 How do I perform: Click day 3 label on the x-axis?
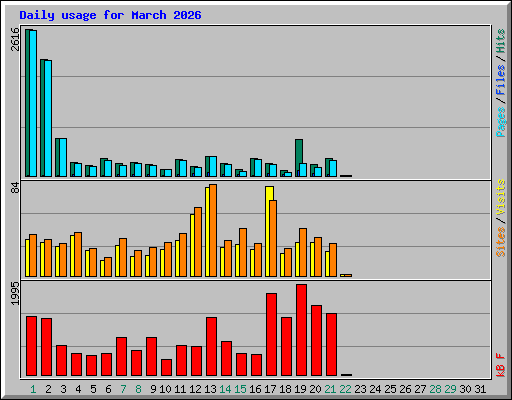pos(63,389)
